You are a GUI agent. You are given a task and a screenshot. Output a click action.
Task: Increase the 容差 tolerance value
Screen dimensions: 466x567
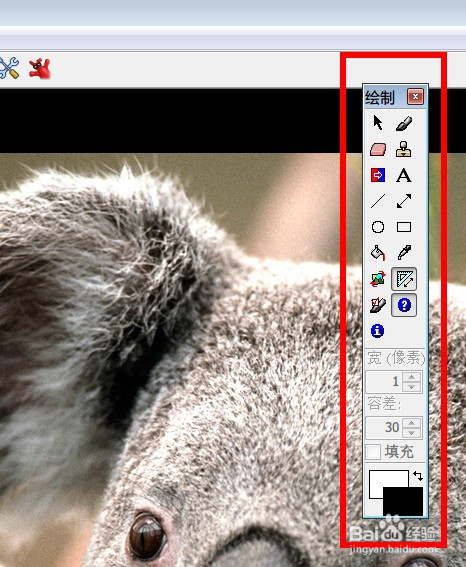(x=411, y=422)
